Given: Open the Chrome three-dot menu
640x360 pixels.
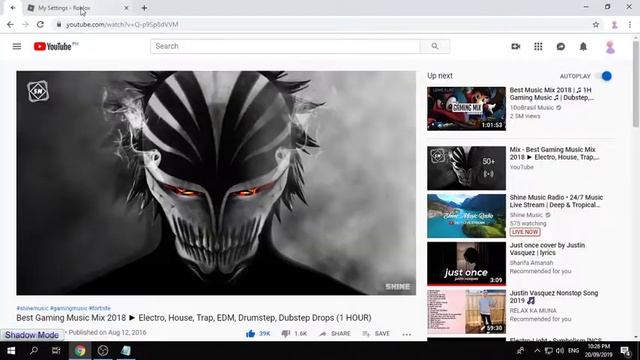Looking at the screenshot, I should (x=630, y=25).
